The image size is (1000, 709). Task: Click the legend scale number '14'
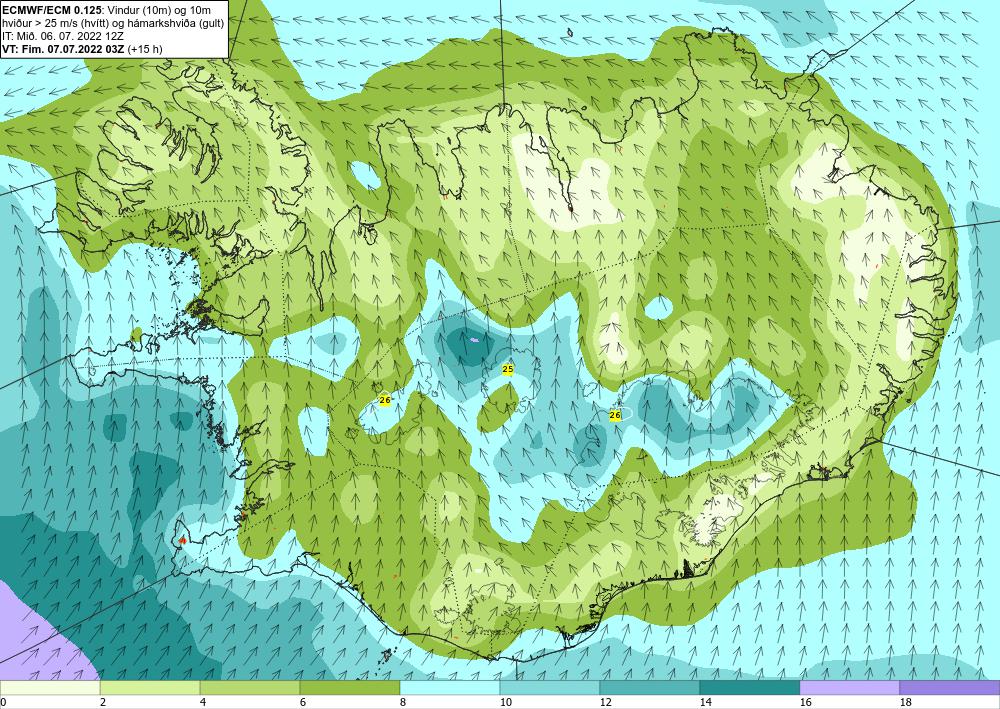[x=705, y=702]
